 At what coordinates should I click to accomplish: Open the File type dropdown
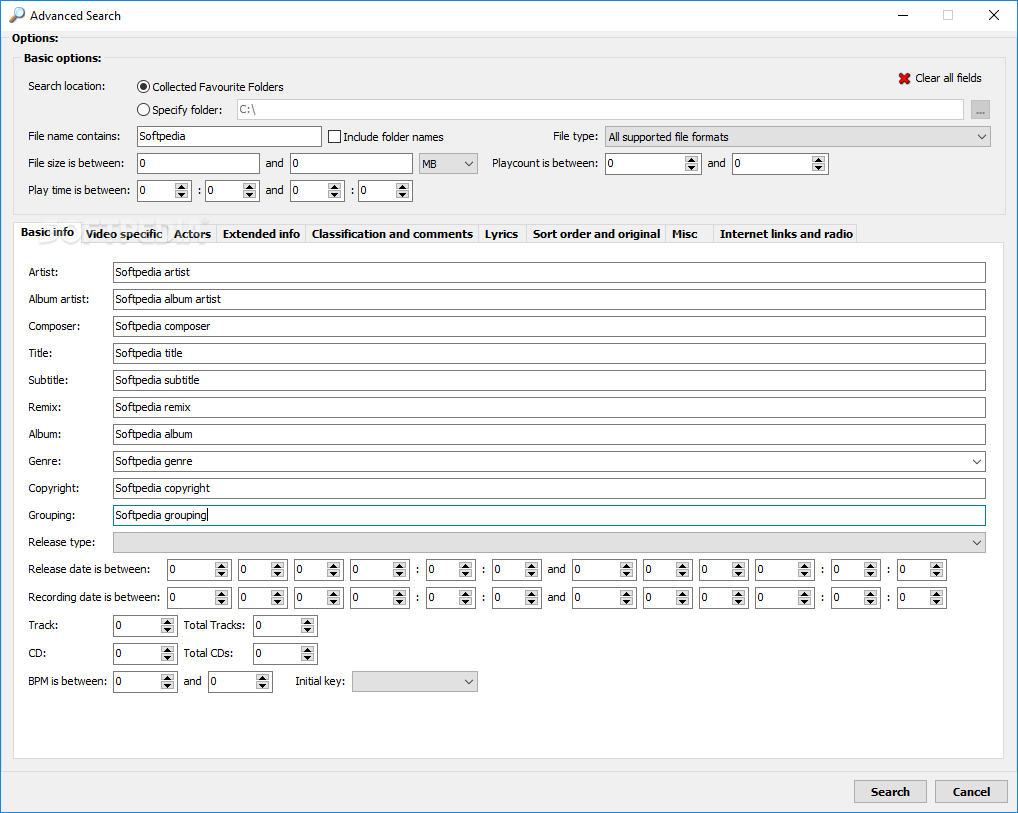[x=797, y=137]
